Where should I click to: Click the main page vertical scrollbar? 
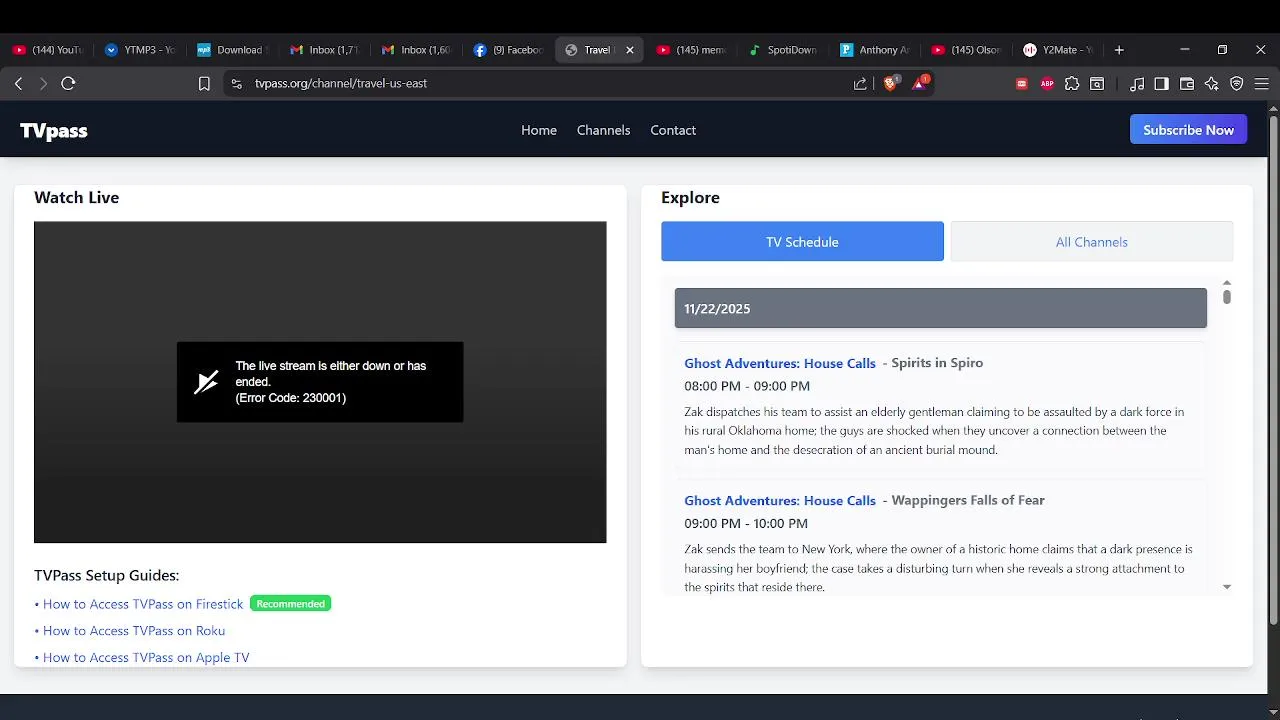[1273, 370]
